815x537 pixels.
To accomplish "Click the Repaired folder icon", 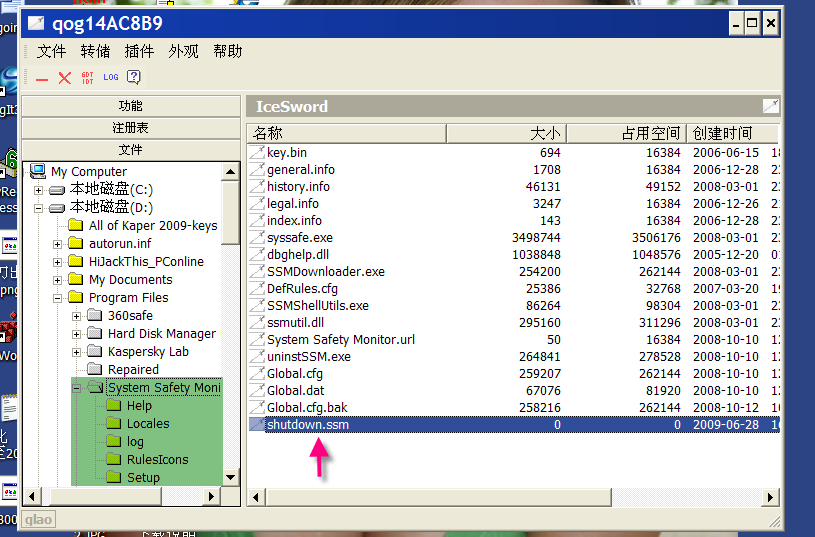I will point(95,369).
